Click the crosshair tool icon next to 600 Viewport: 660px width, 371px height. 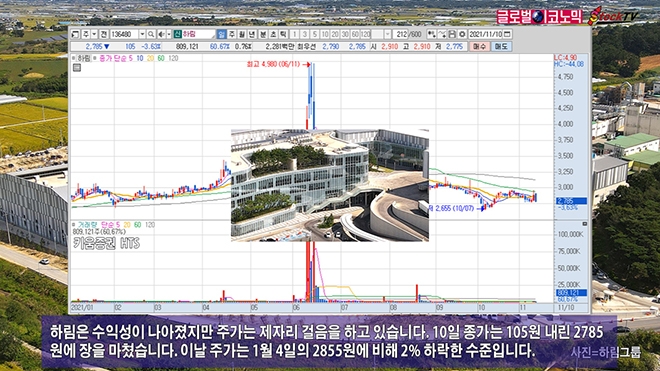(x=431, y=34)
